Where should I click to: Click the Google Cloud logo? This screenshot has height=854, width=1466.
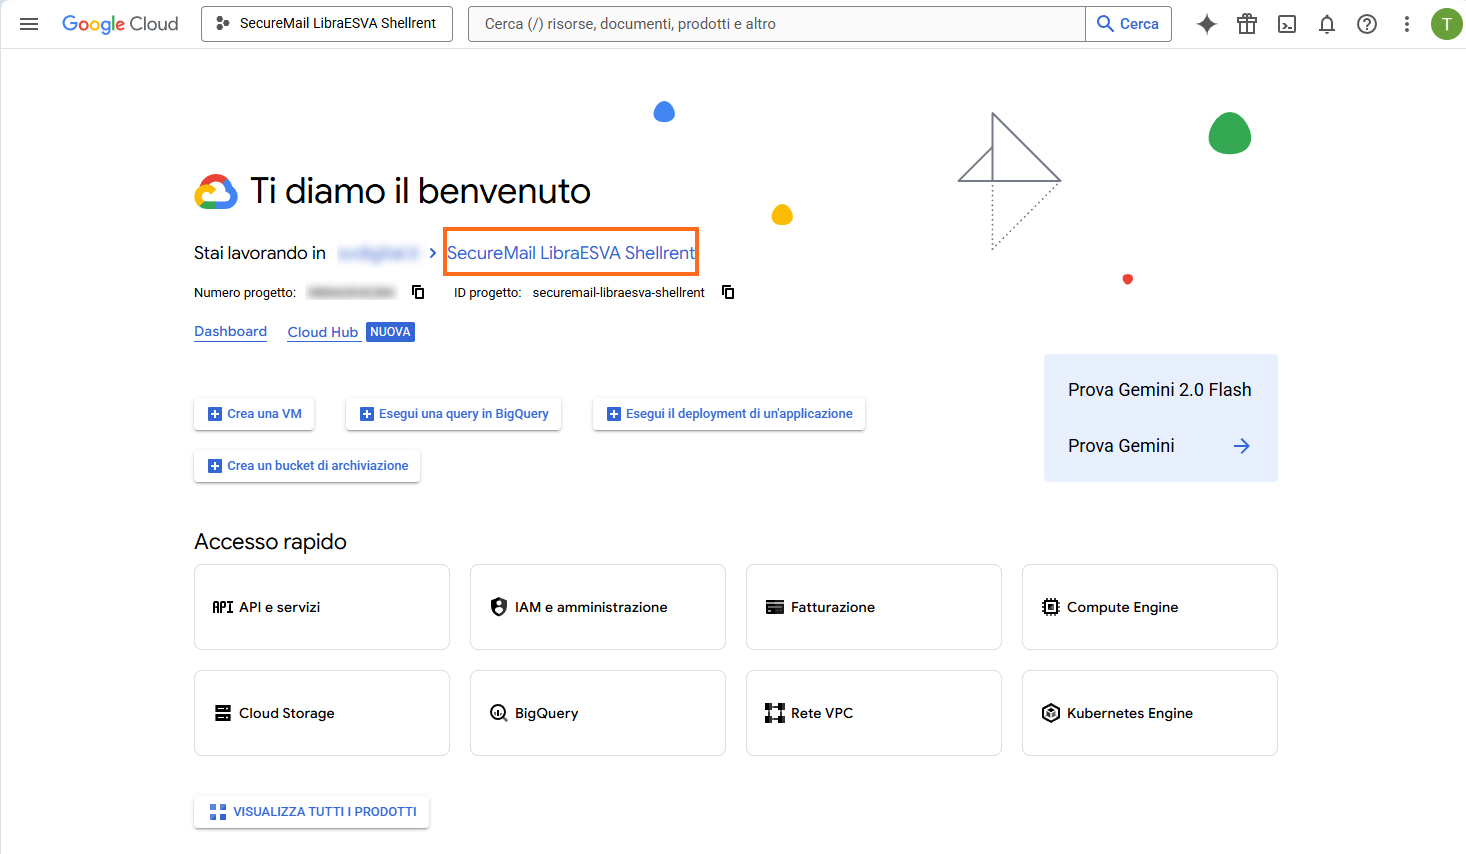120,24
